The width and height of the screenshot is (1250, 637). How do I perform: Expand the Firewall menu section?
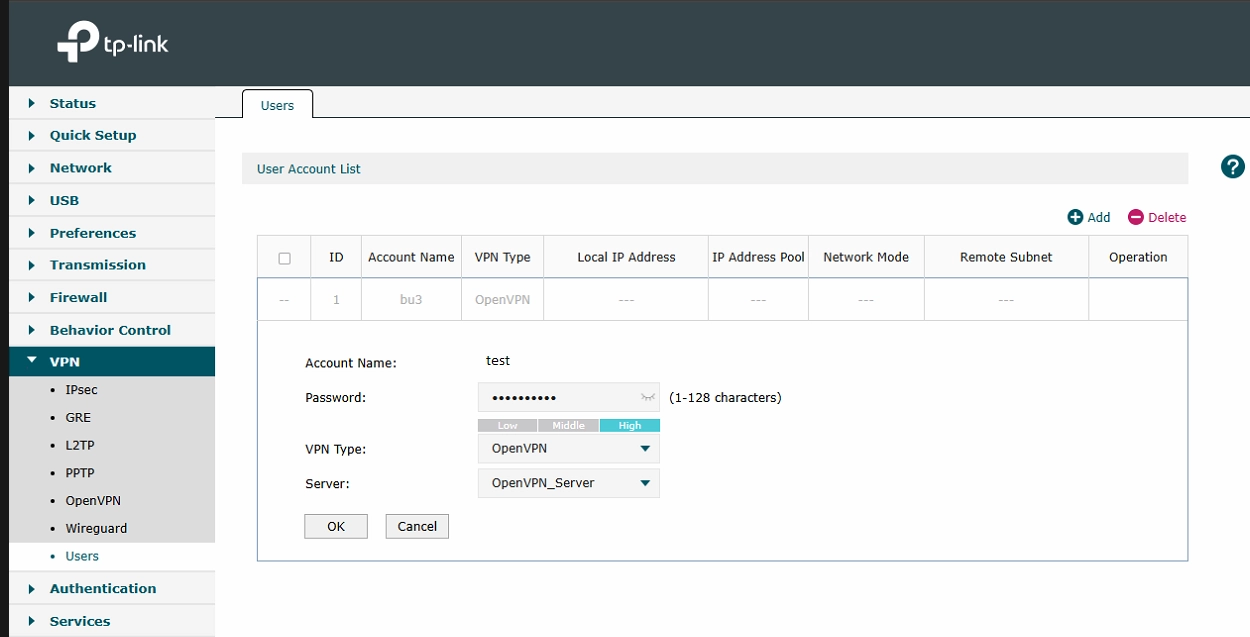(x=78, y=297)
